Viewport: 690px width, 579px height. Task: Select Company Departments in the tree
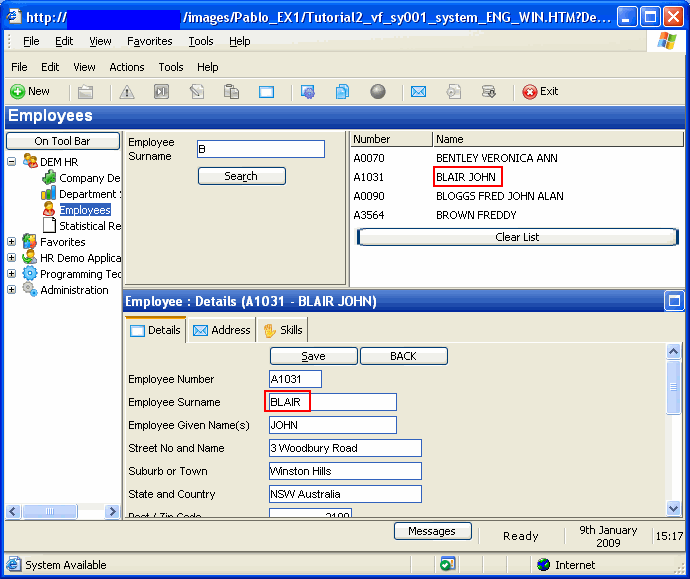[90, 178]
